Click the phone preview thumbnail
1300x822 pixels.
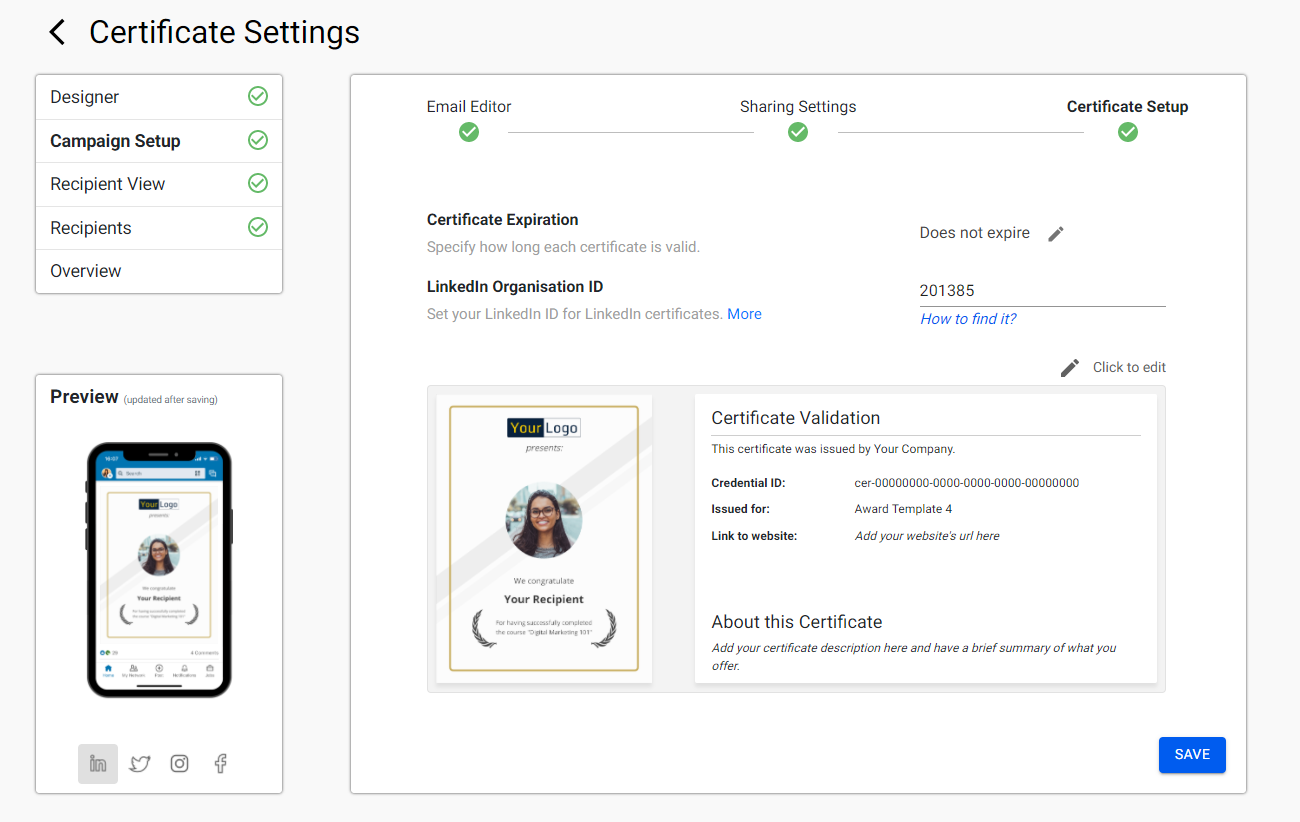[158, 568]
